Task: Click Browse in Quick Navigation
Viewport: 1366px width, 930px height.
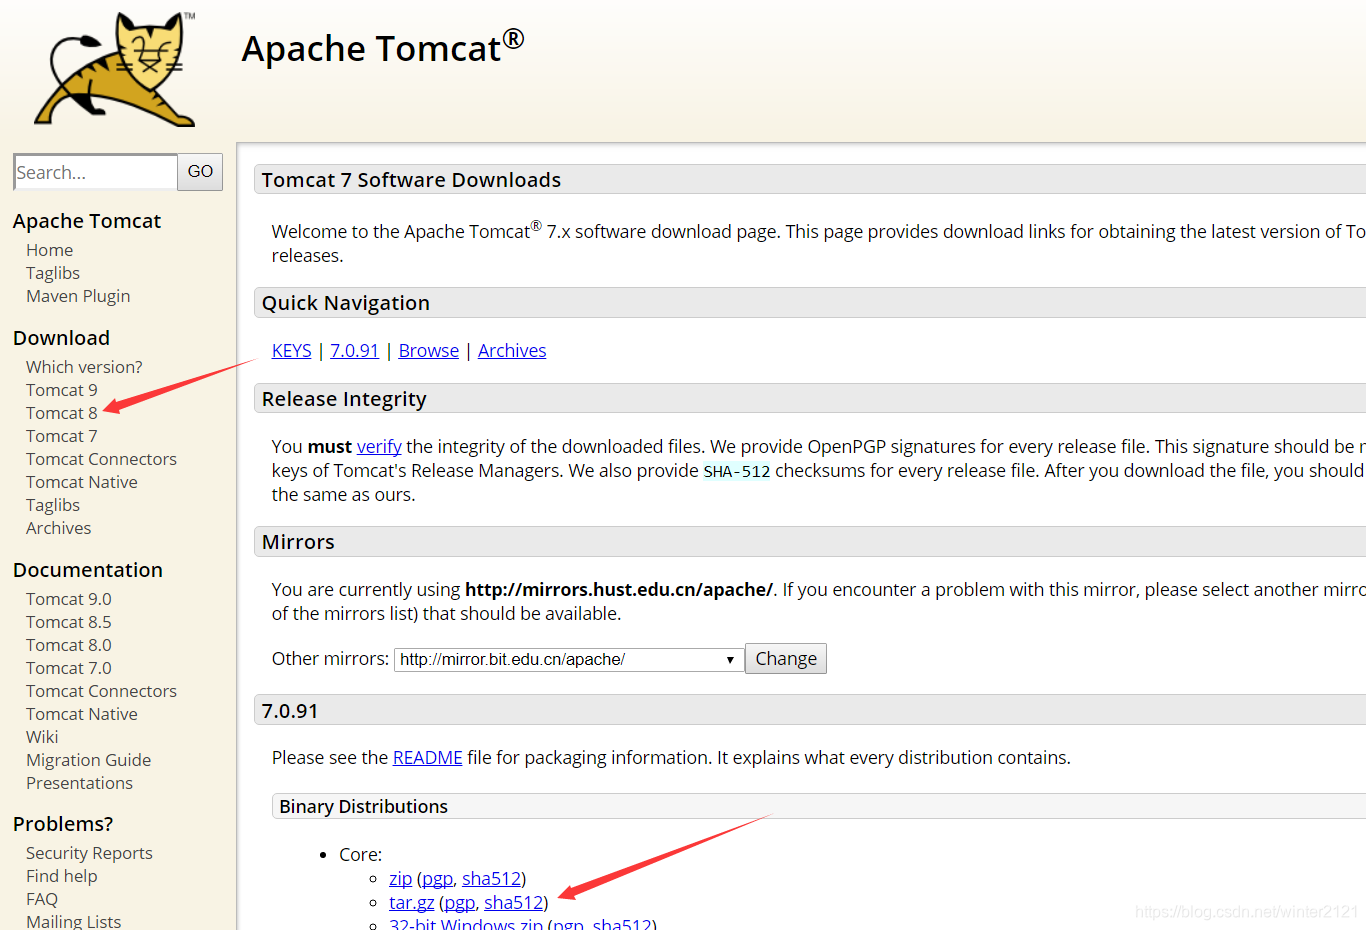Action: click(x=429, y=351)
